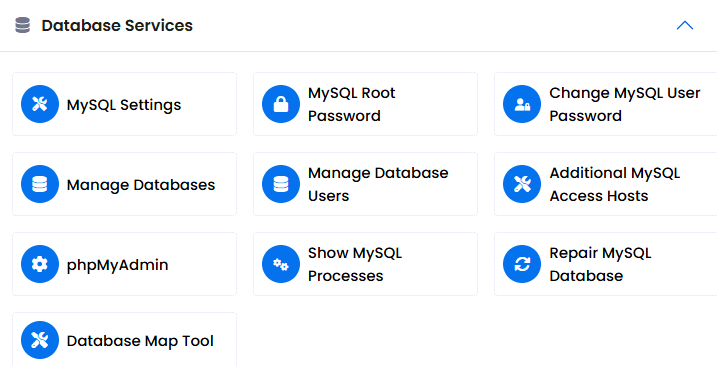Select Show MySQL Processes text label
Image resolution: width=717 pixels, height=366 pixels.
click(x=355, y=264)
